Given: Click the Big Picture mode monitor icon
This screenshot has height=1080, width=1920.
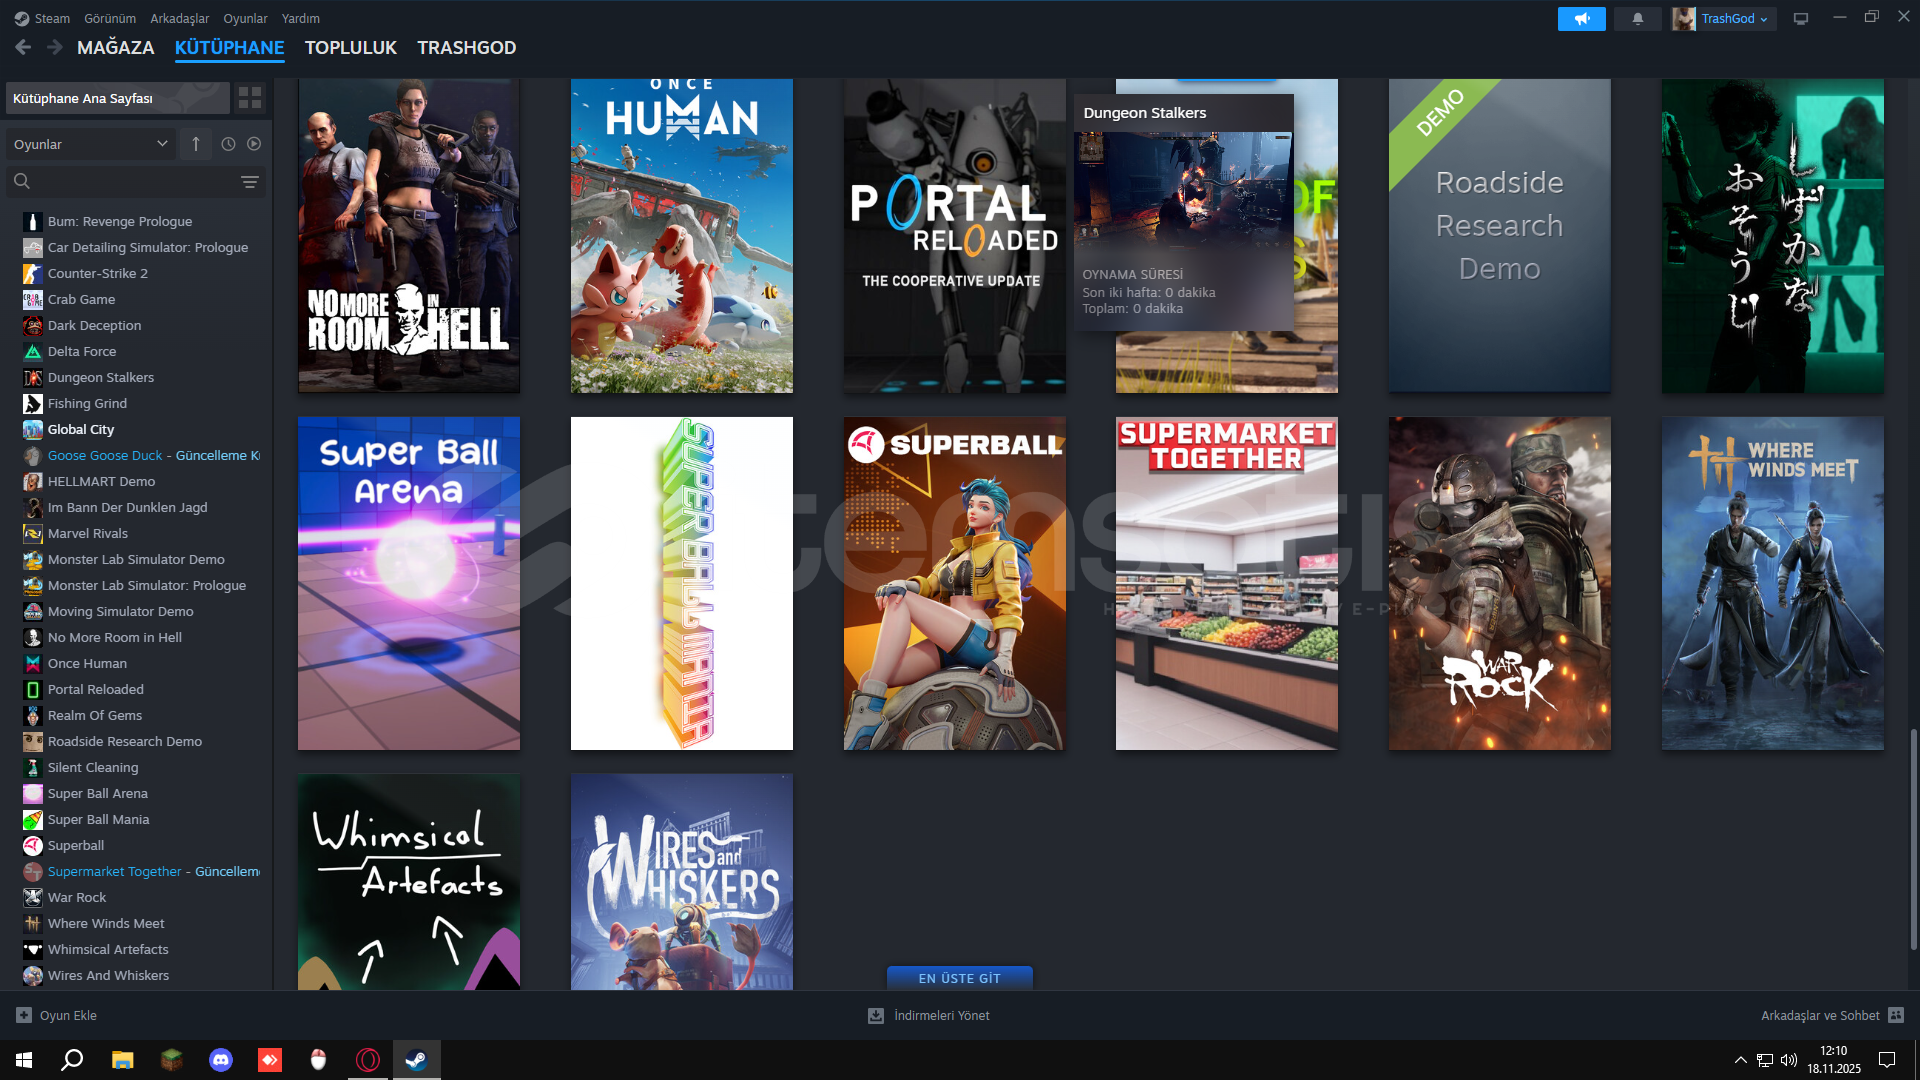Looking at the screenshot, I should click(1801, 19).
